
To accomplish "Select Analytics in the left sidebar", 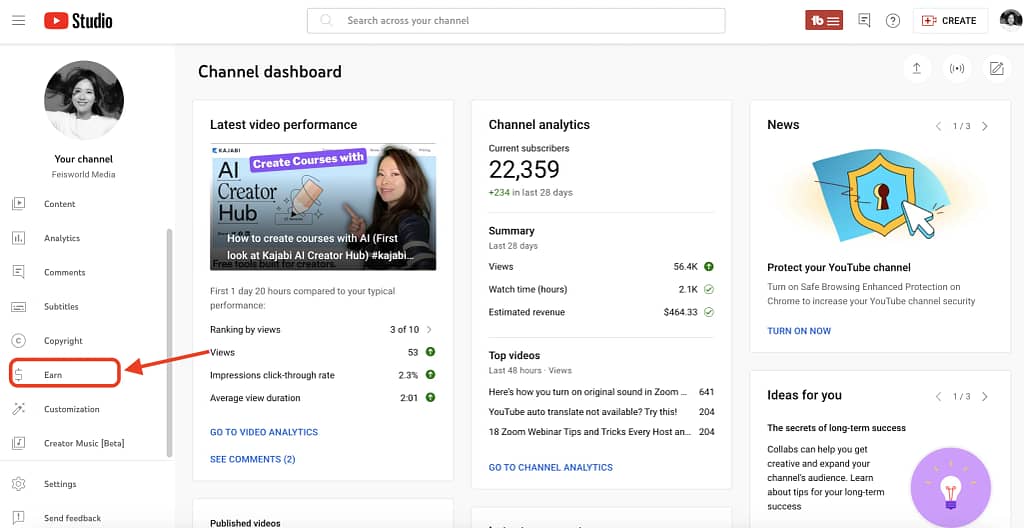I will pos(61,238).
